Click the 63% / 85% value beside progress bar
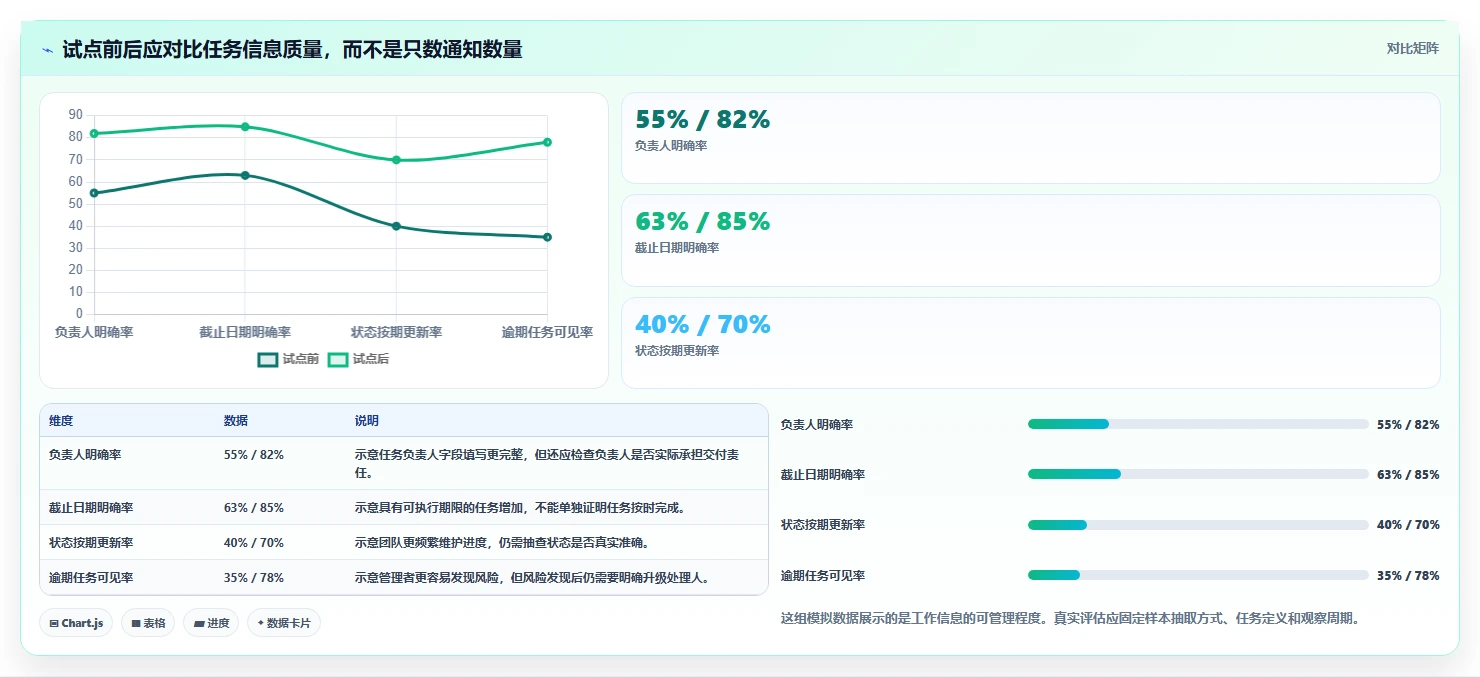This screenshot has width=1480, height=677. click(x=1408, y=474)
